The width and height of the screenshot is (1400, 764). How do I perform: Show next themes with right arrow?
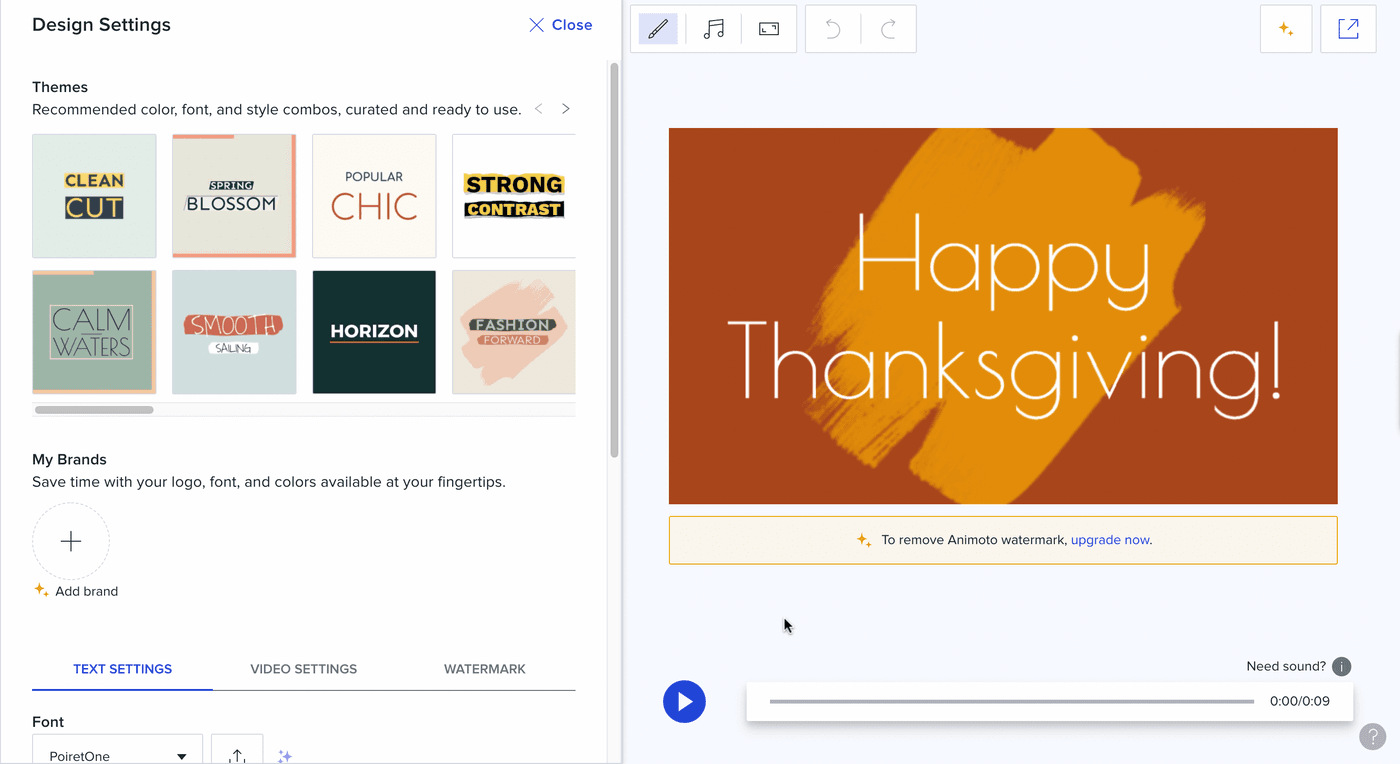(566, 109)
